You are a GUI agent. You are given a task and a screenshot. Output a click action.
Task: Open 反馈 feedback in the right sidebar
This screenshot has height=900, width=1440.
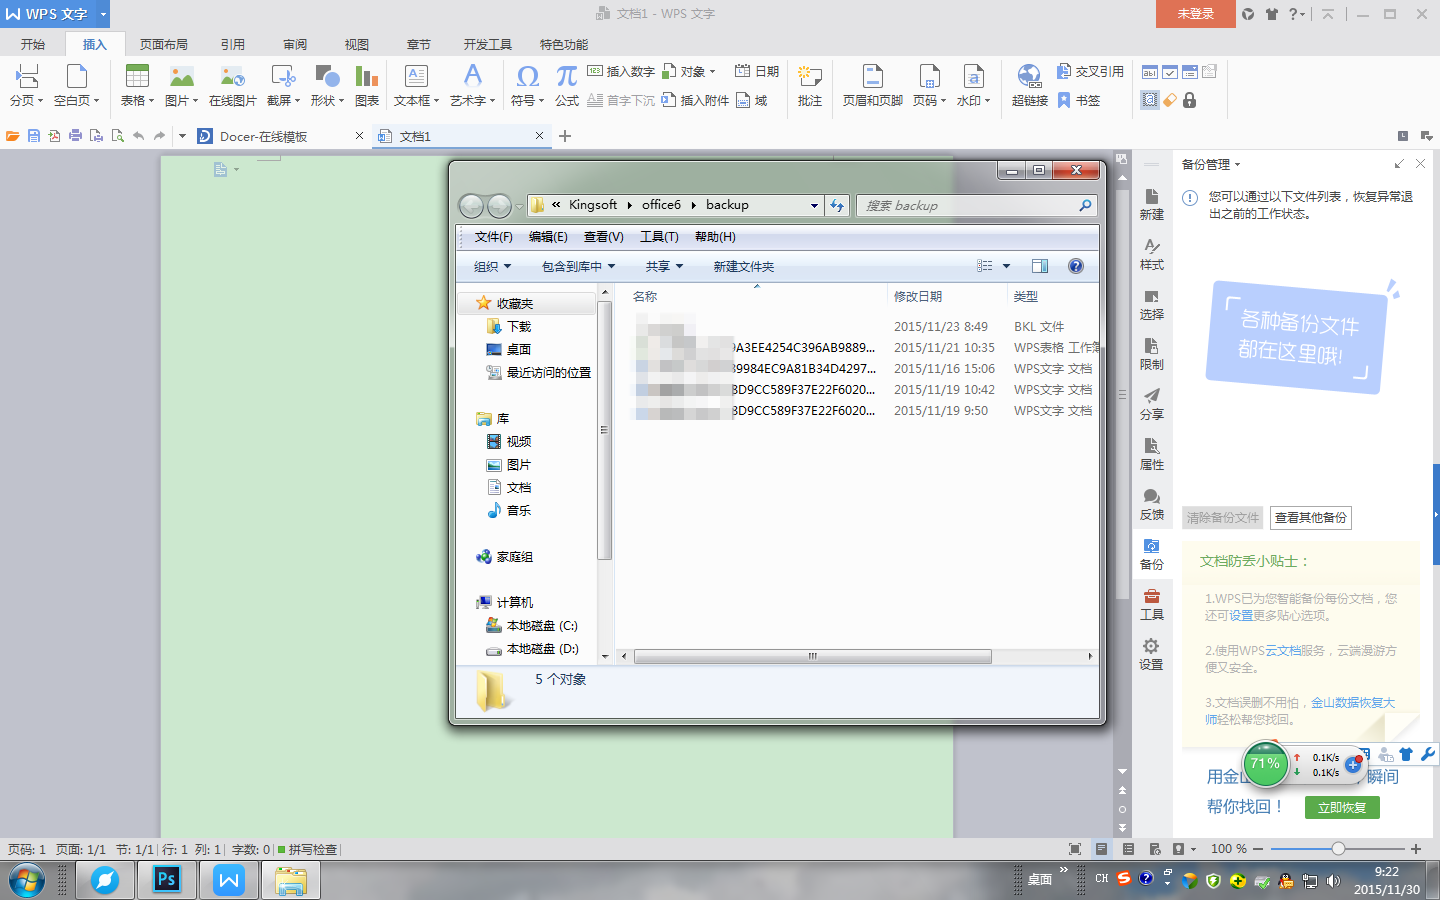1151,504
